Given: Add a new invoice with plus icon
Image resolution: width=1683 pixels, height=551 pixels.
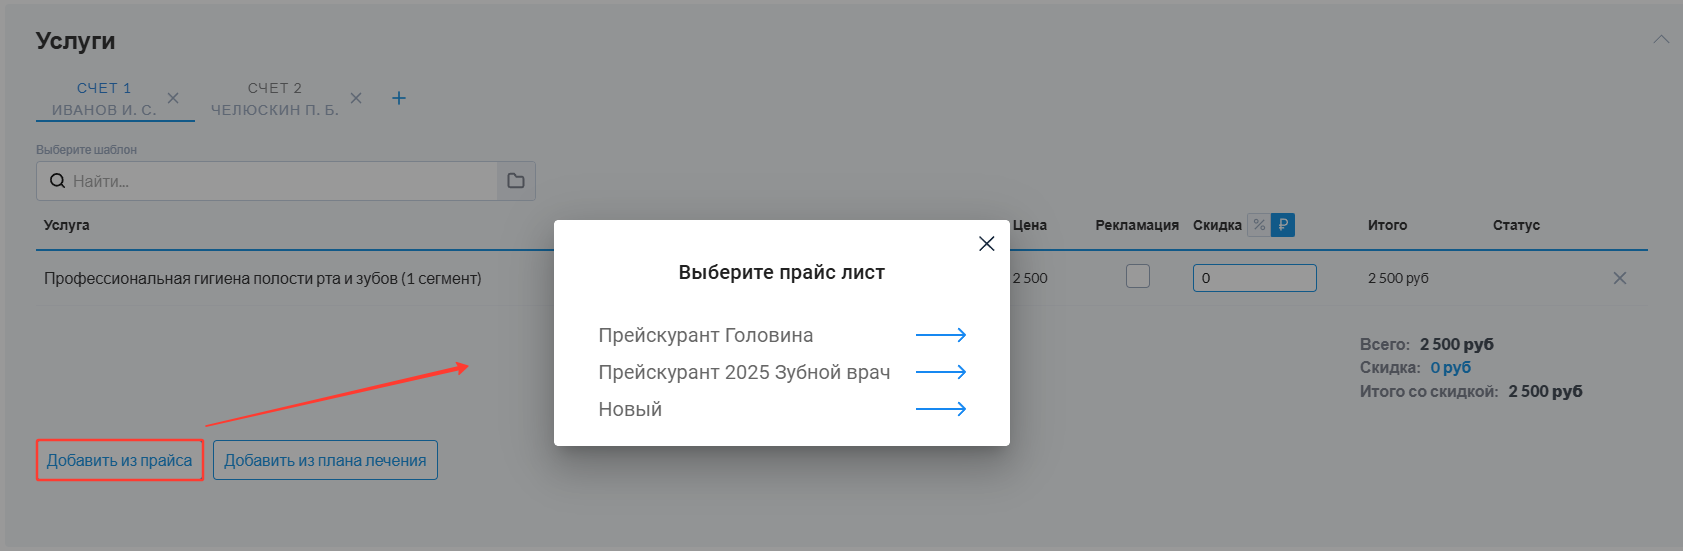Looking at the screenshot, I should (x=399, y=98).
